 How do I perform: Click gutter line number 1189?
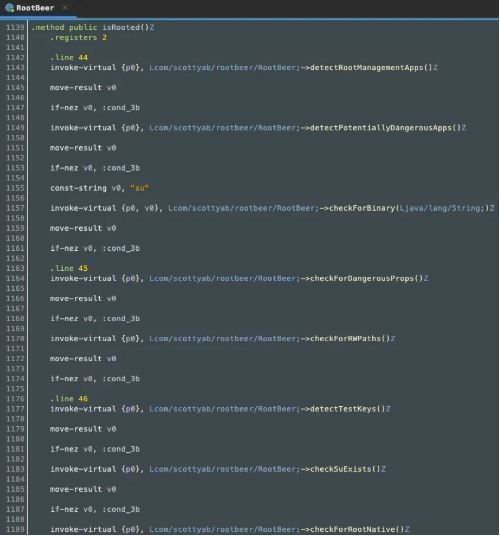(15, 530)
